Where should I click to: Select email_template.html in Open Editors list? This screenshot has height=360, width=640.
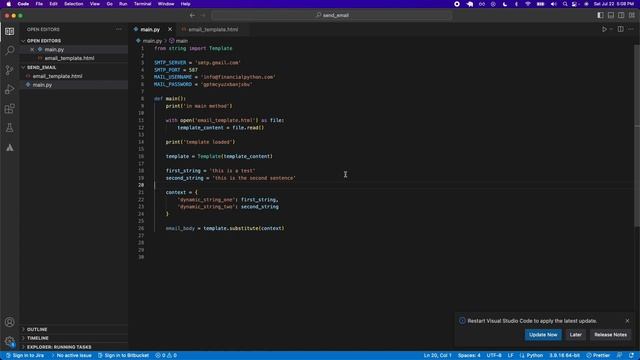[x=69, y=58]
